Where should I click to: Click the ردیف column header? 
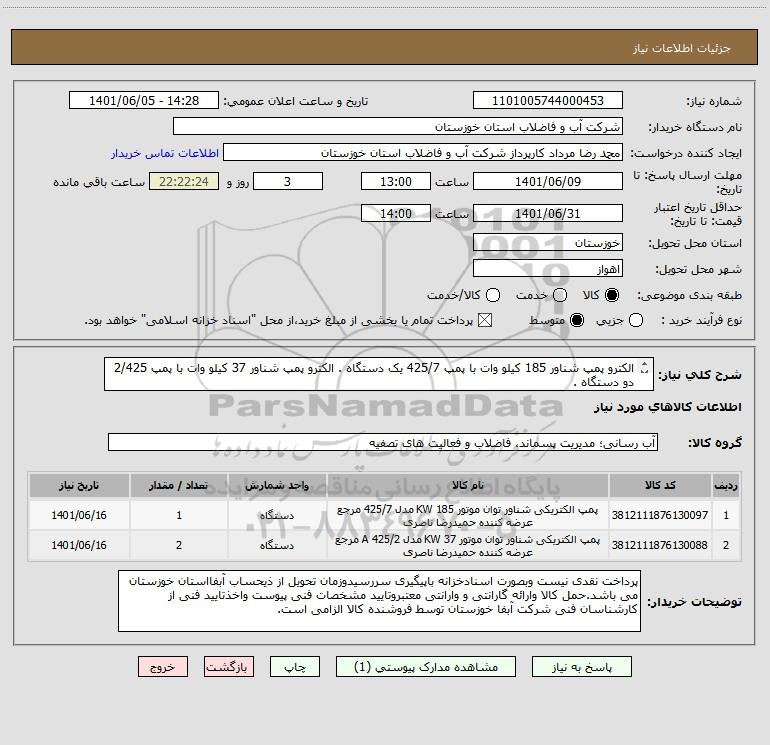pos(726,485)
